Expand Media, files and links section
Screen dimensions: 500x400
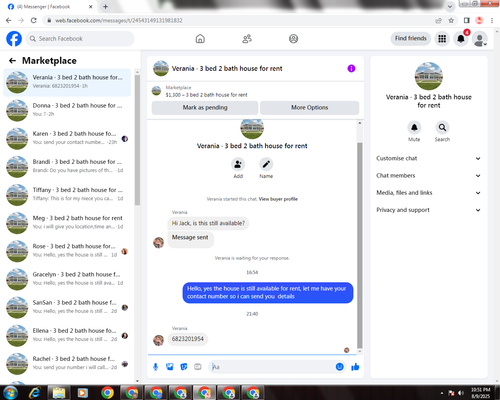429,193
